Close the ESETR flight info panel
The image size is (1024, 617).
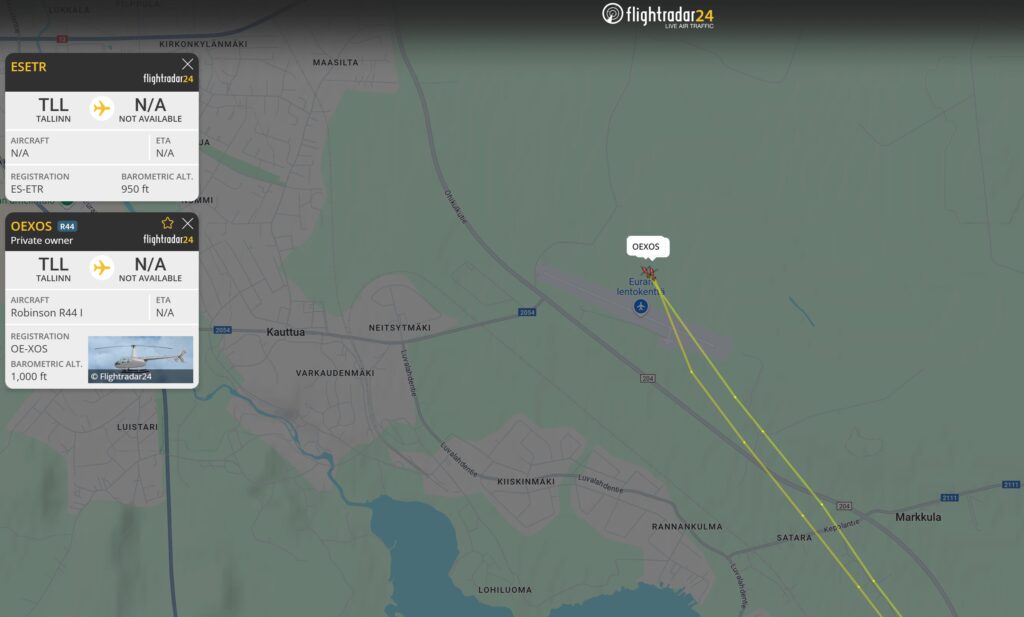[187, 64]
